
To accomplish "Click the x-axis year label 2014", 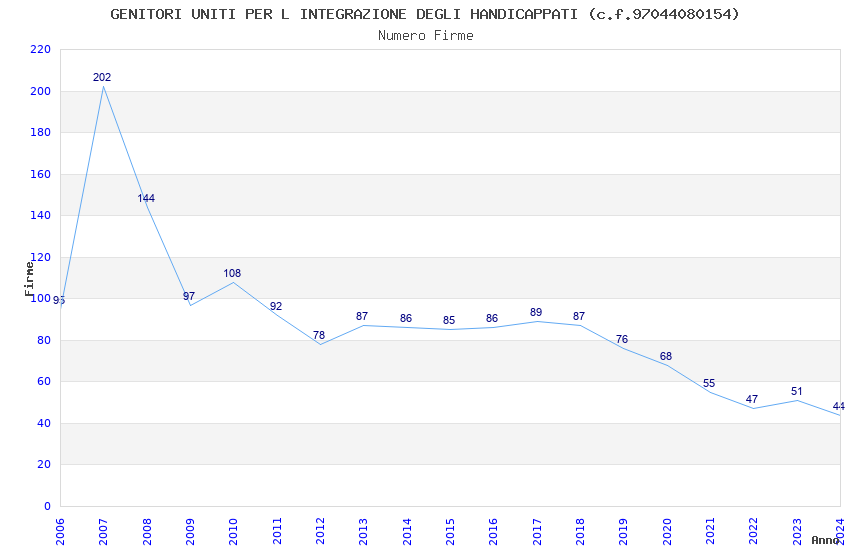I will coord(407,532).
